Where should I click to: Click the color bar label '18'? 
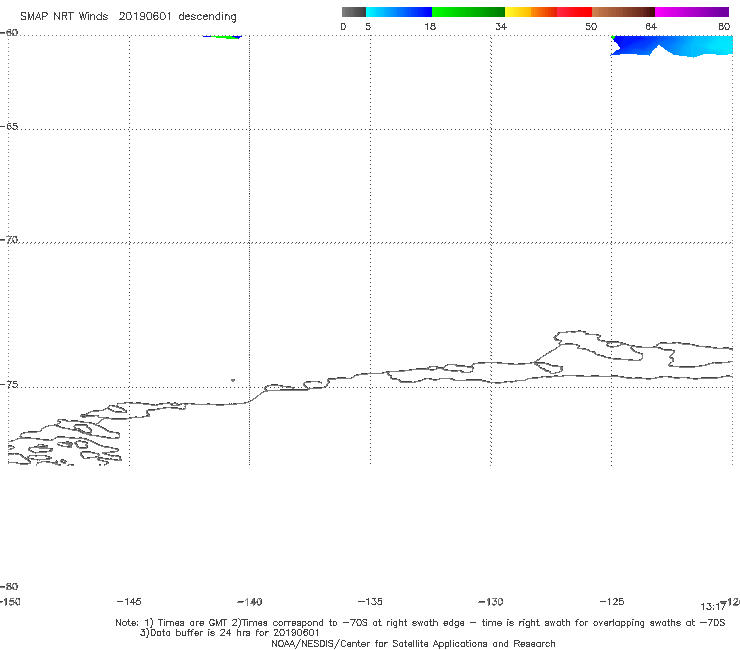coord(430,26)
